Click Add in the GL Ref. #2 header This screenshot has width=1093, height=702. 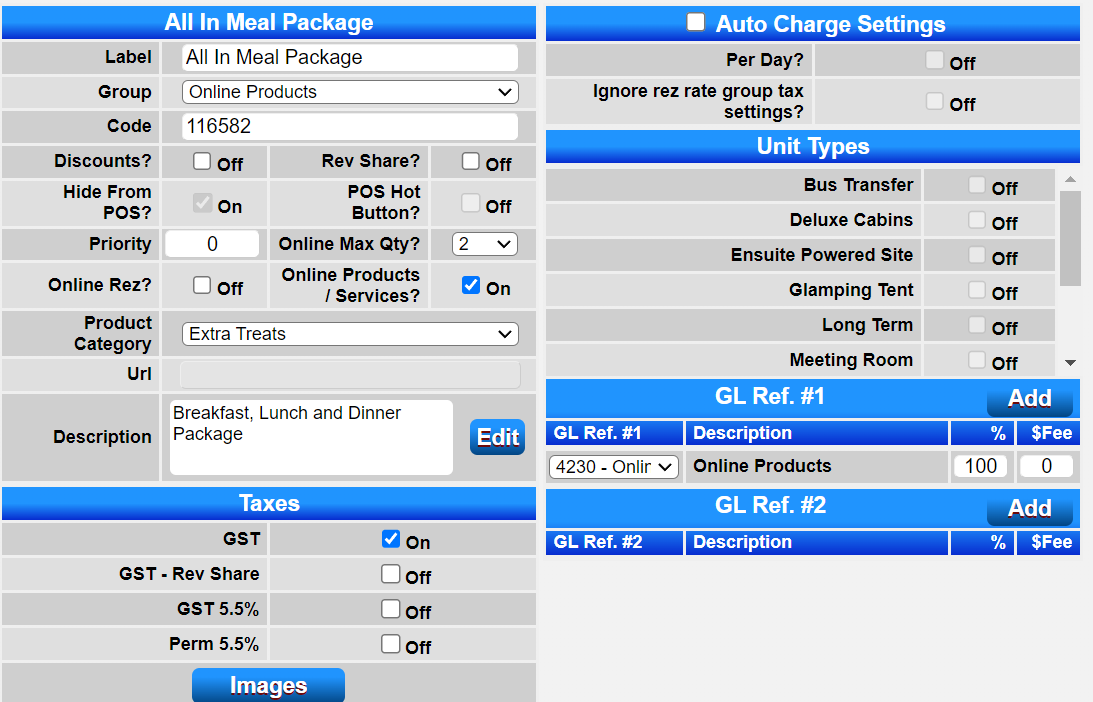(1030, 508)
